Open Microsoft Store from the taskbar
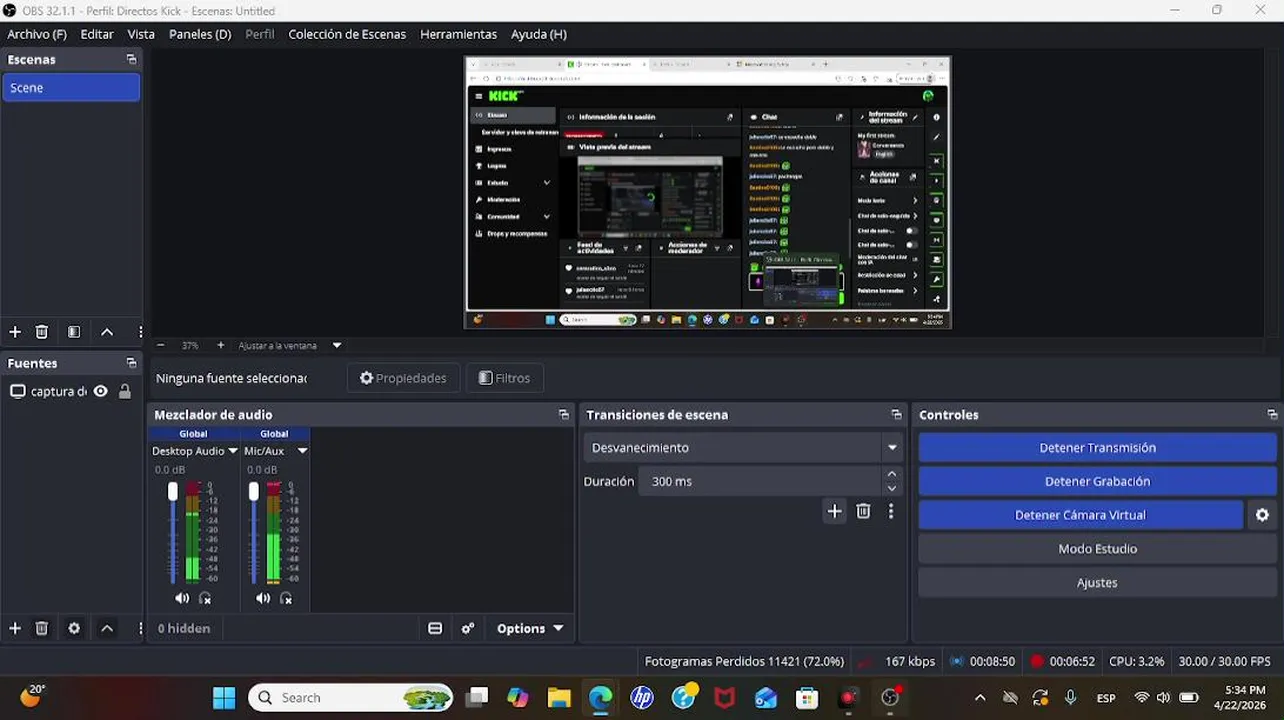 tap(807, 697)
